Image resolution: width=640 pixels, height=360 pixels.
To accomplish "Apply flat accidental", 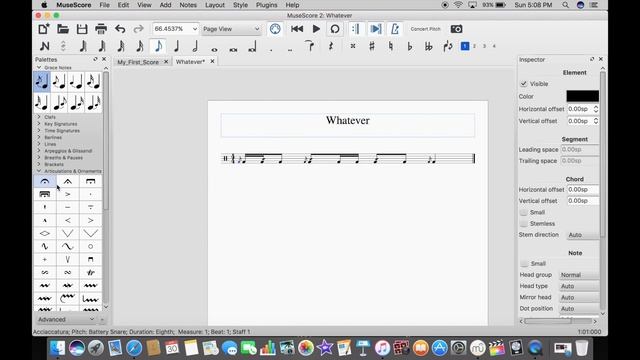I will click(x=410, y=46).
